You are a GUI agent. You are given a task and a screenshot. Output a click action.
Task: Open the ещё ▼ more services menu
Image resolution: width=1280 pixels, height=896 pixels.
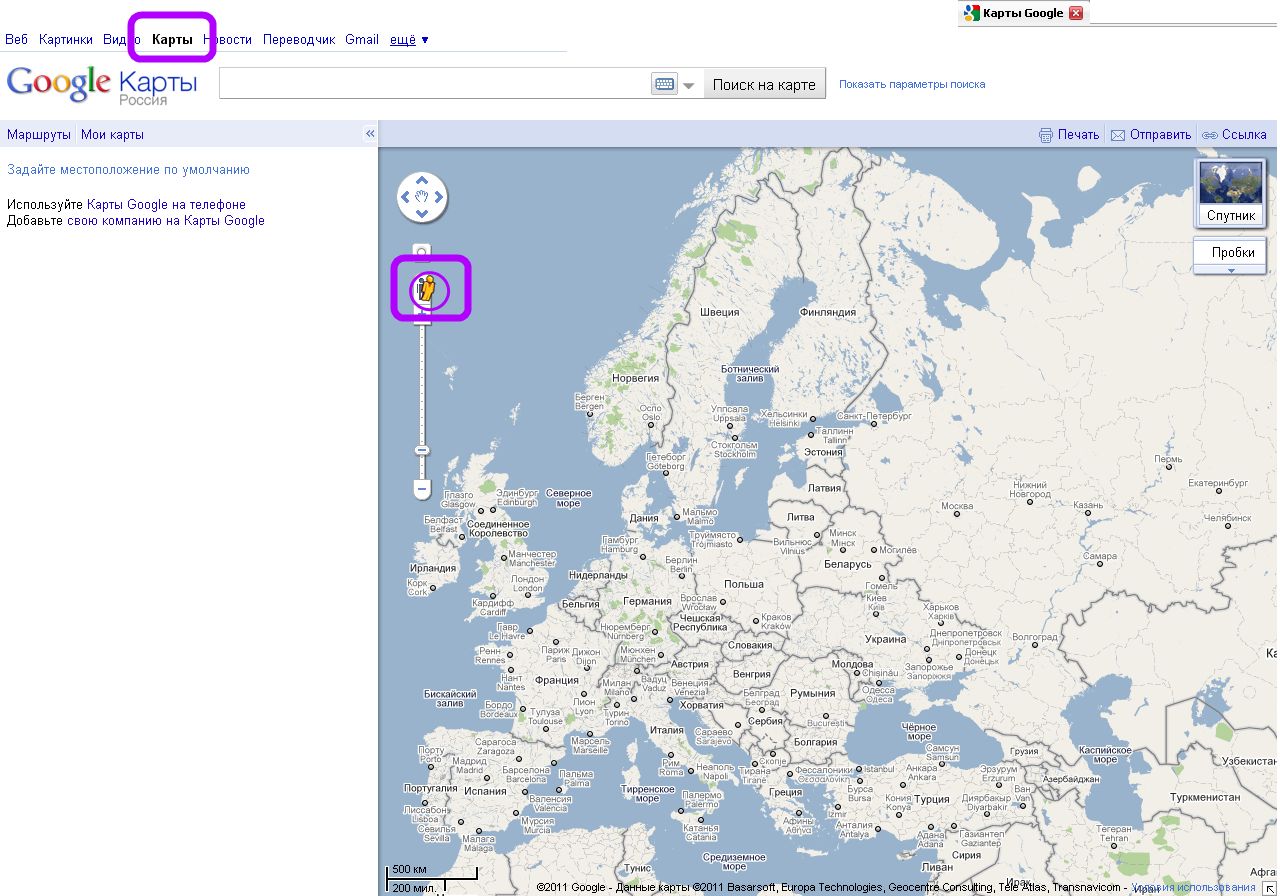point(409,40)
